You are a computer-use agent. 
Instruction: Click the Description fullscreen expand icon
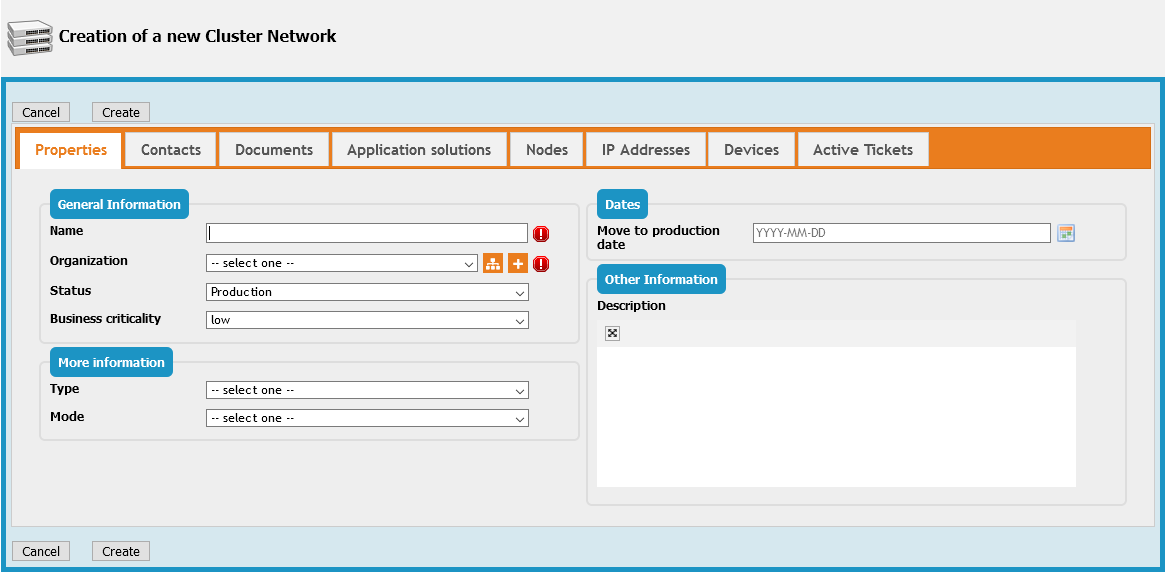(613, 333)
